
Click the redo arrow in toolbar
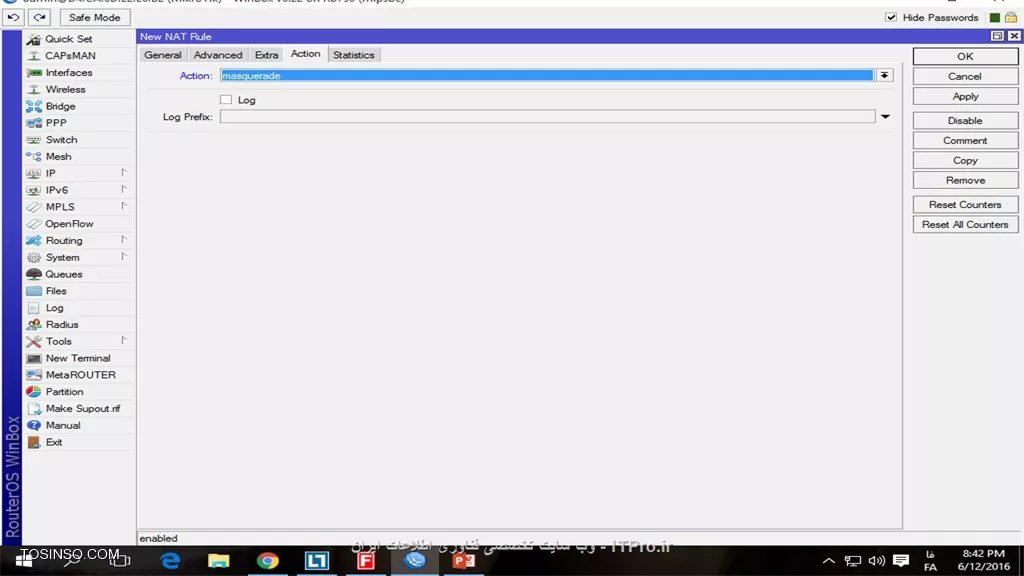tap(39, 18)
